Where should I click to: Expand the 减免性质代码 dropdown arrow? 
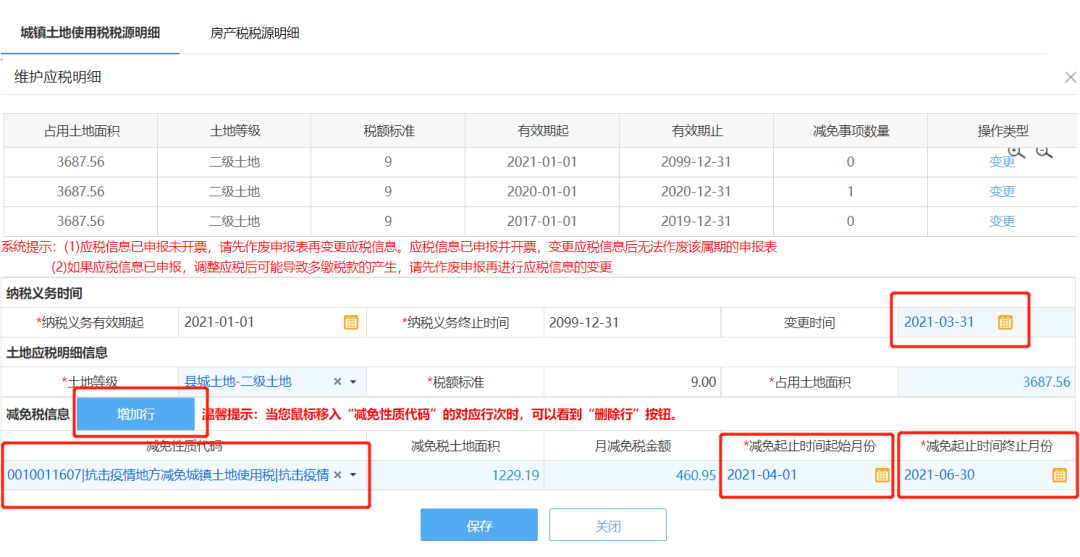[x=353, y=475]
